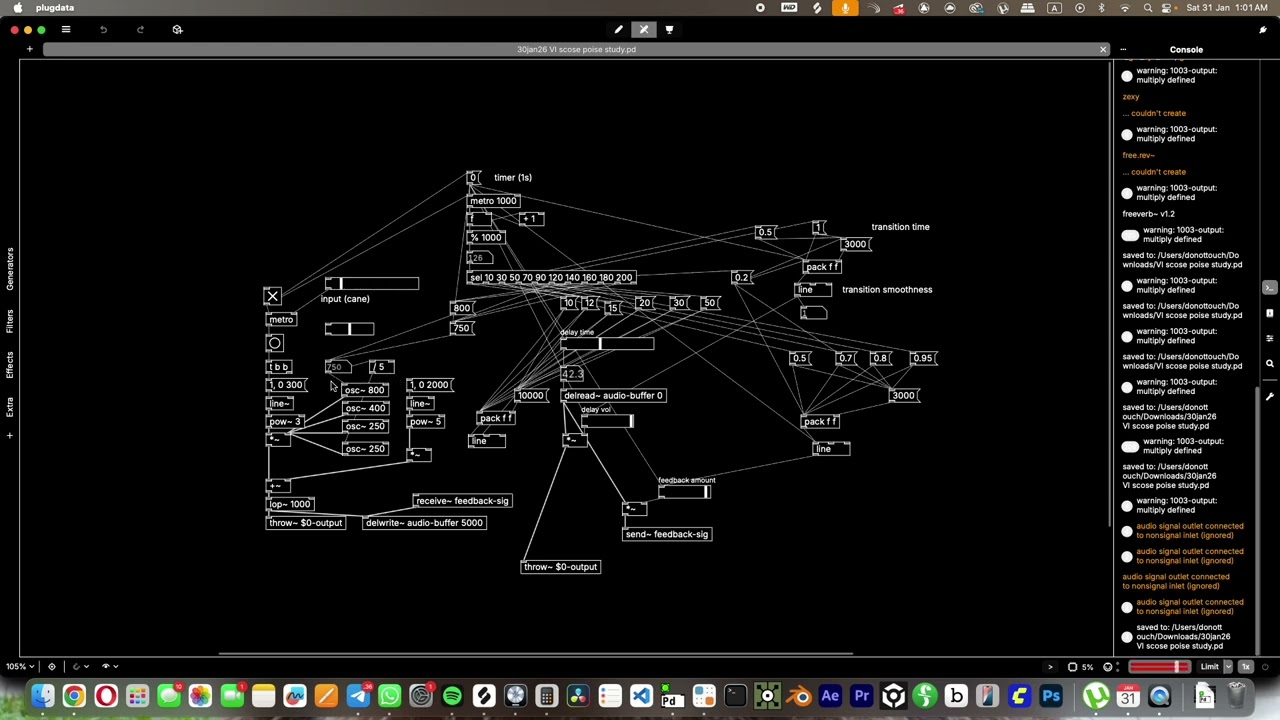The image size is (1280, 720).
Task: Open the sidebar pin icon at top right
Action: coord(1263,29)
